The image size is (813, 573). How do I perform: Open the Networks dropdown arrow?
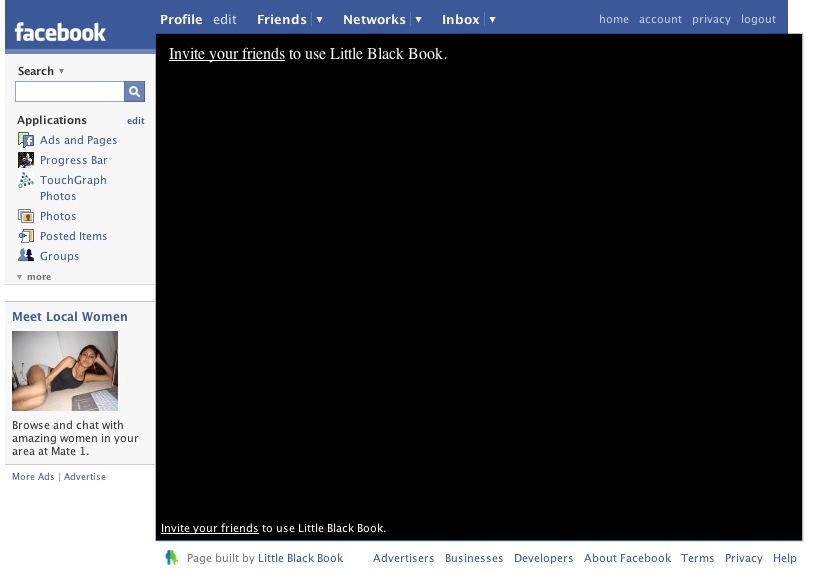[418, 20]
